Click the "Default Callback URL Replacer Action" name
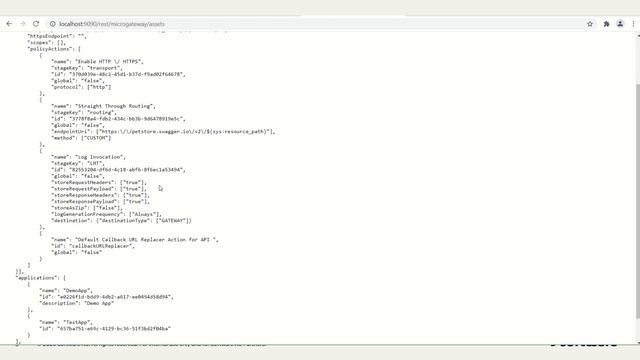 147,240
